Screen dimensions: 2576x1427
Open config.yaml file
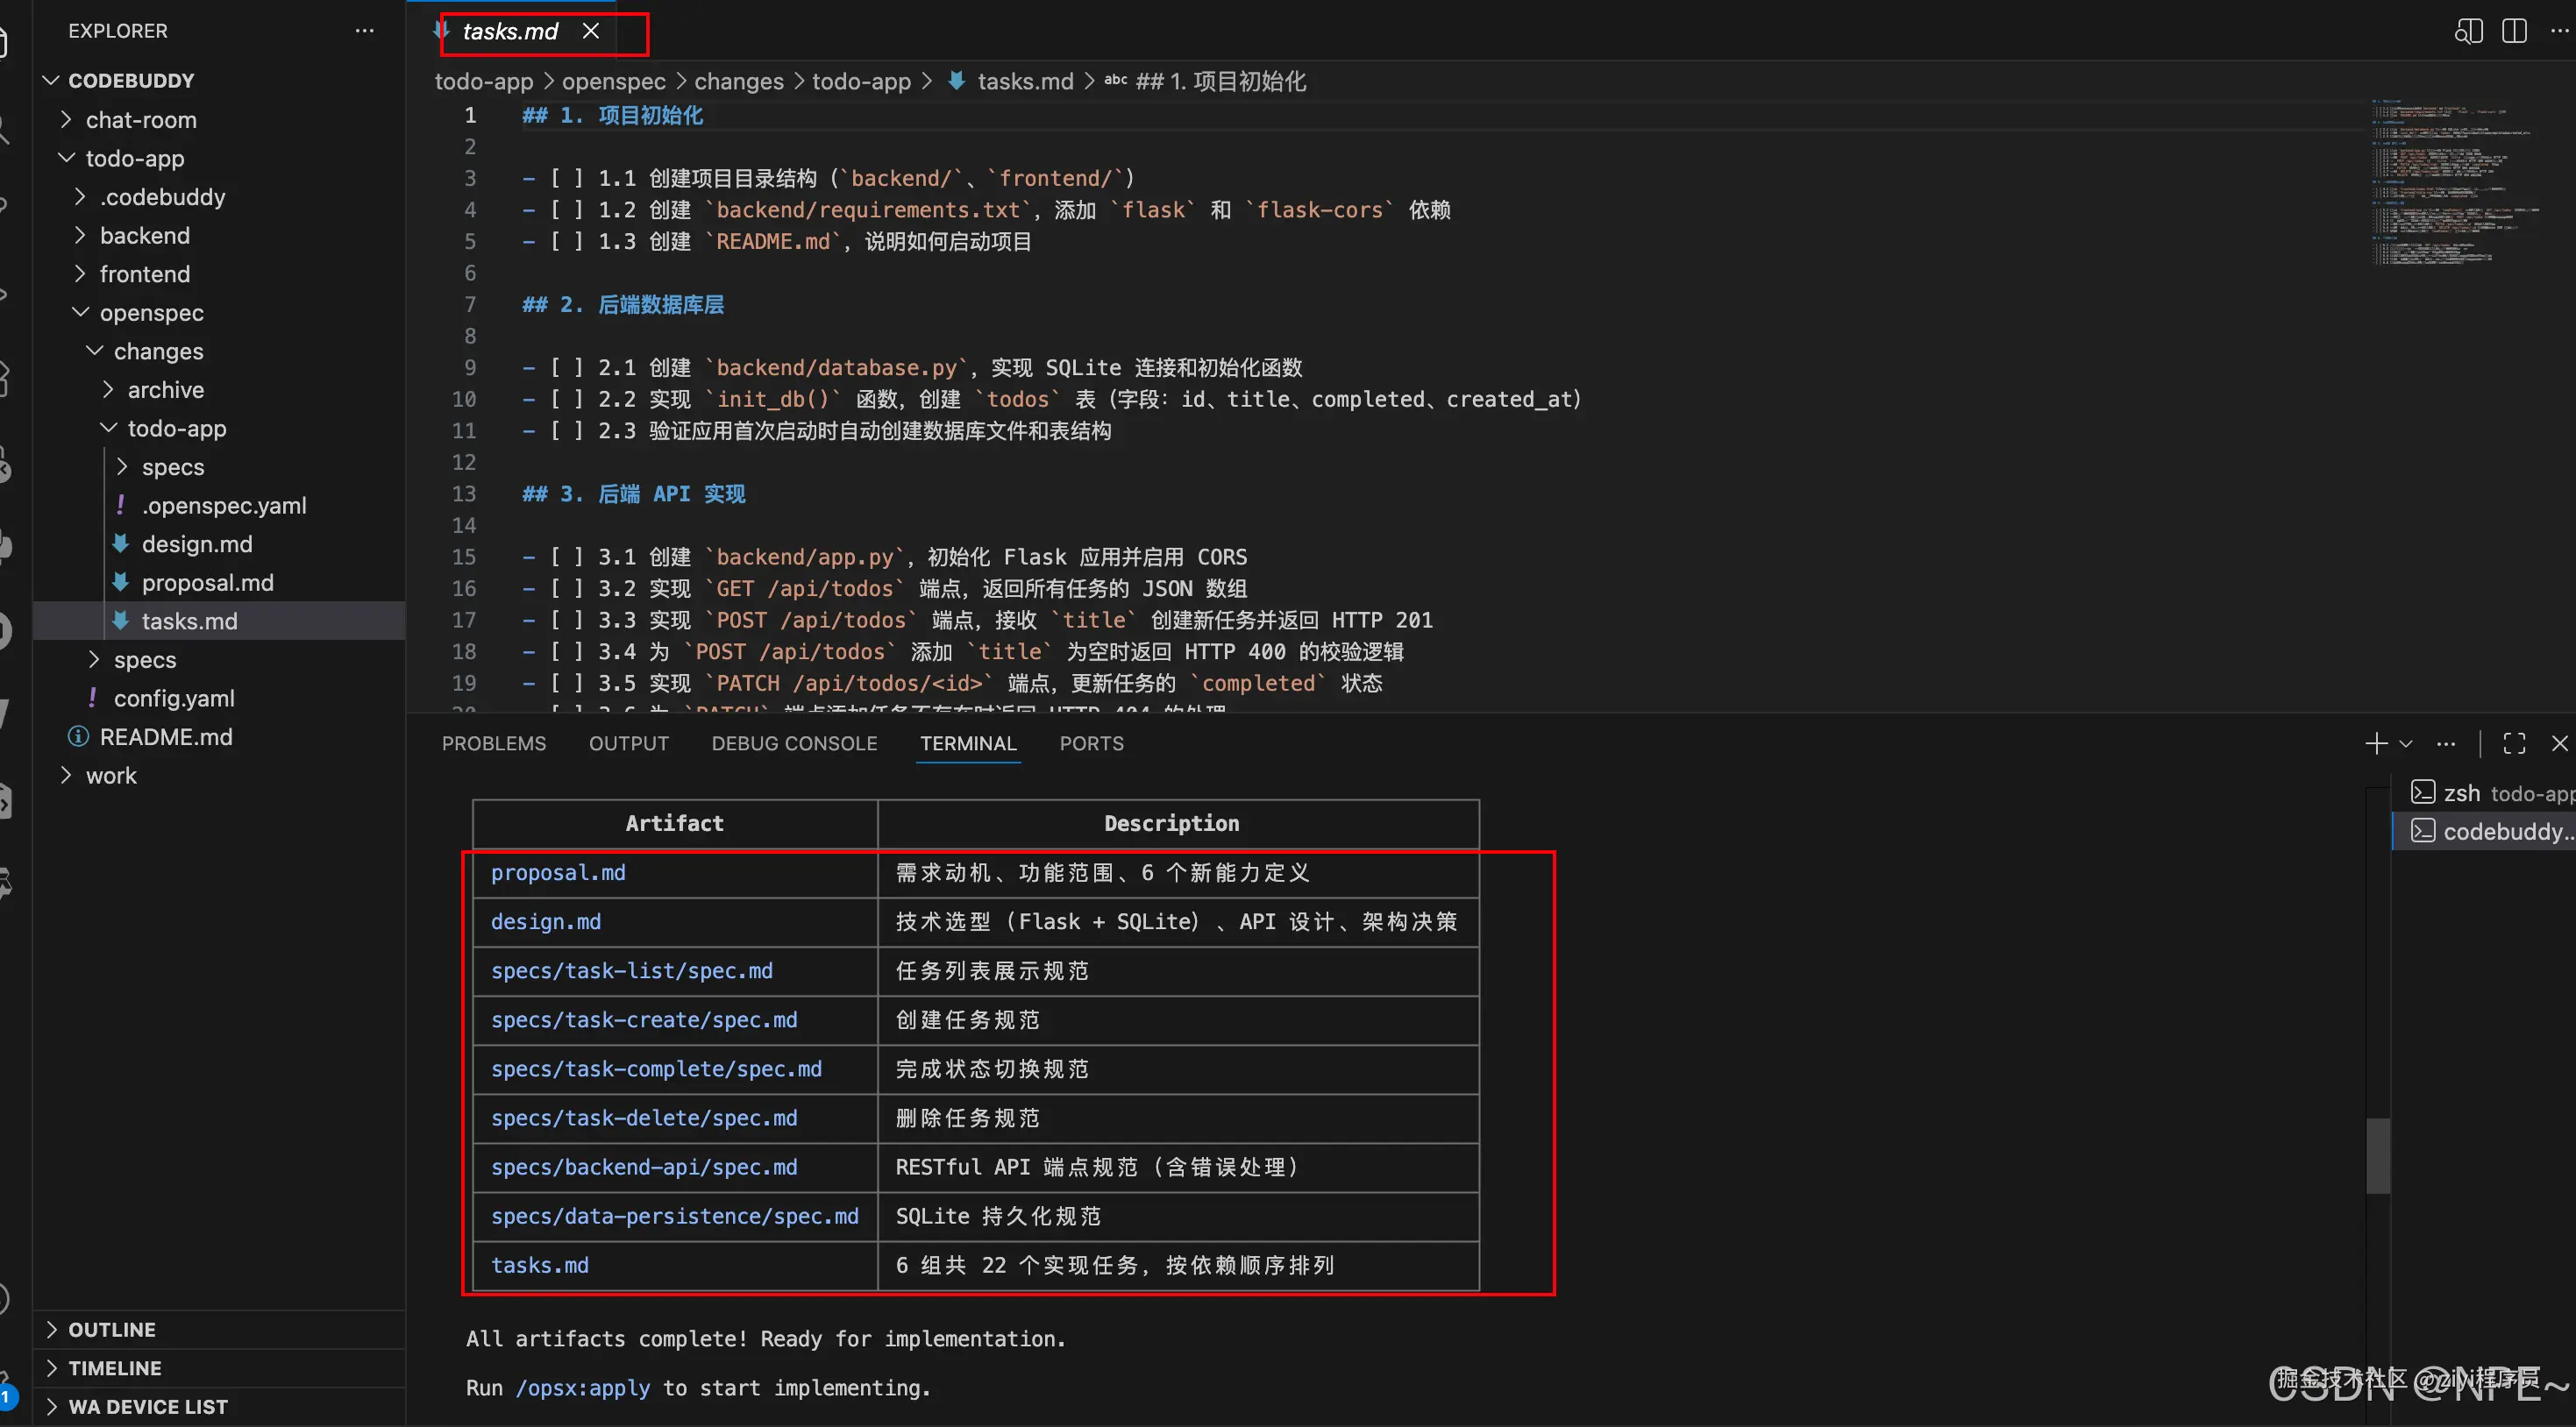tap(174, 698)
